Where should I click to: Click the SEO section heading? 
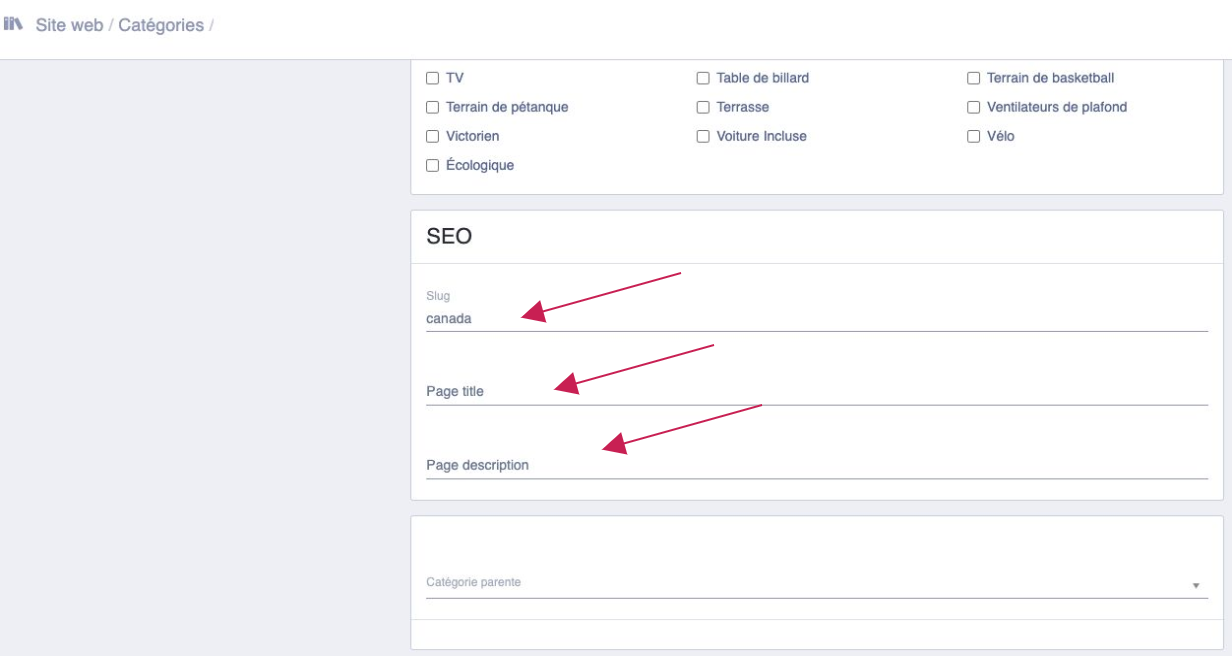pos(449,237)
